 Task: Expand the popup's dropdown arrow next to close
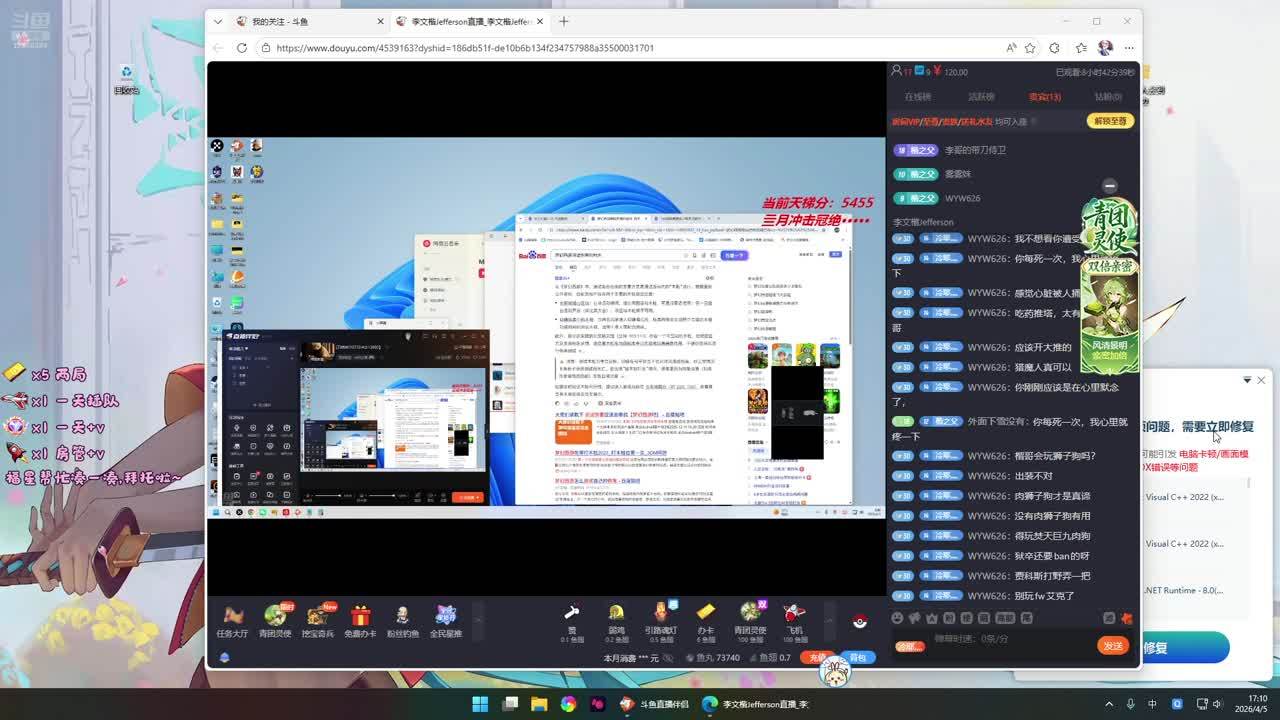[x=1246, y=380]
